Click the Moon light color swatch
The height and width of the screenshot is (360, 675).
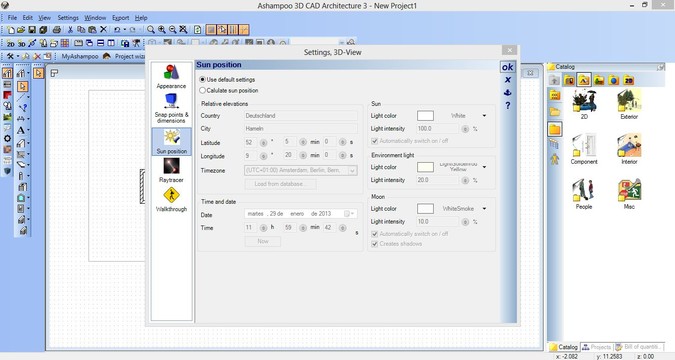tap(425, 208)
